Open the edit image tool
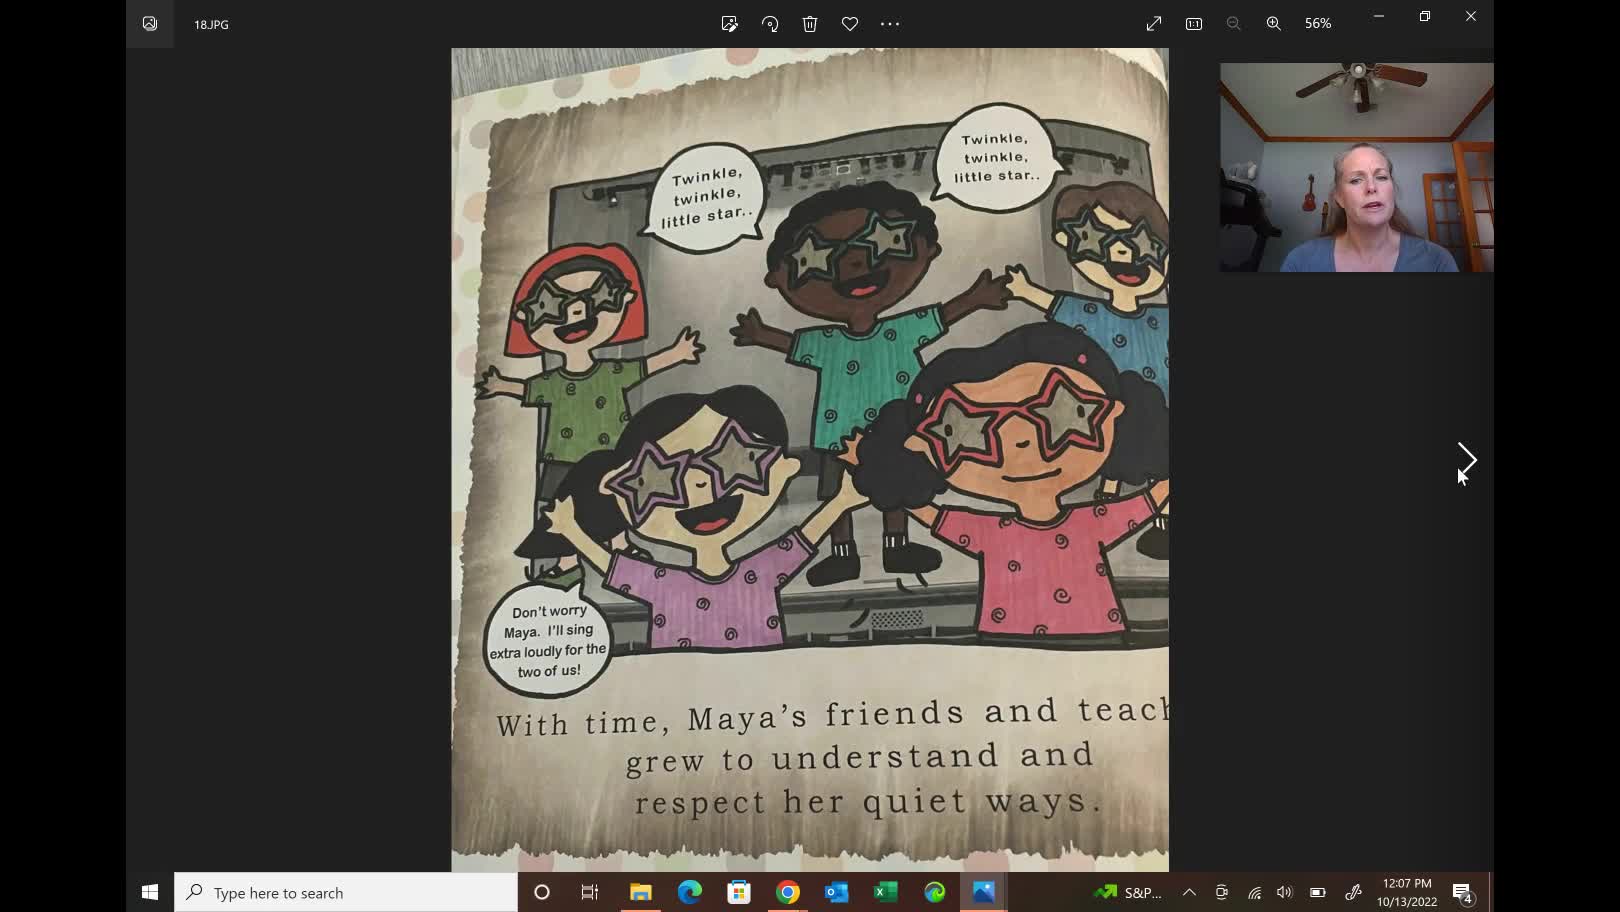 tap(729, 24)
